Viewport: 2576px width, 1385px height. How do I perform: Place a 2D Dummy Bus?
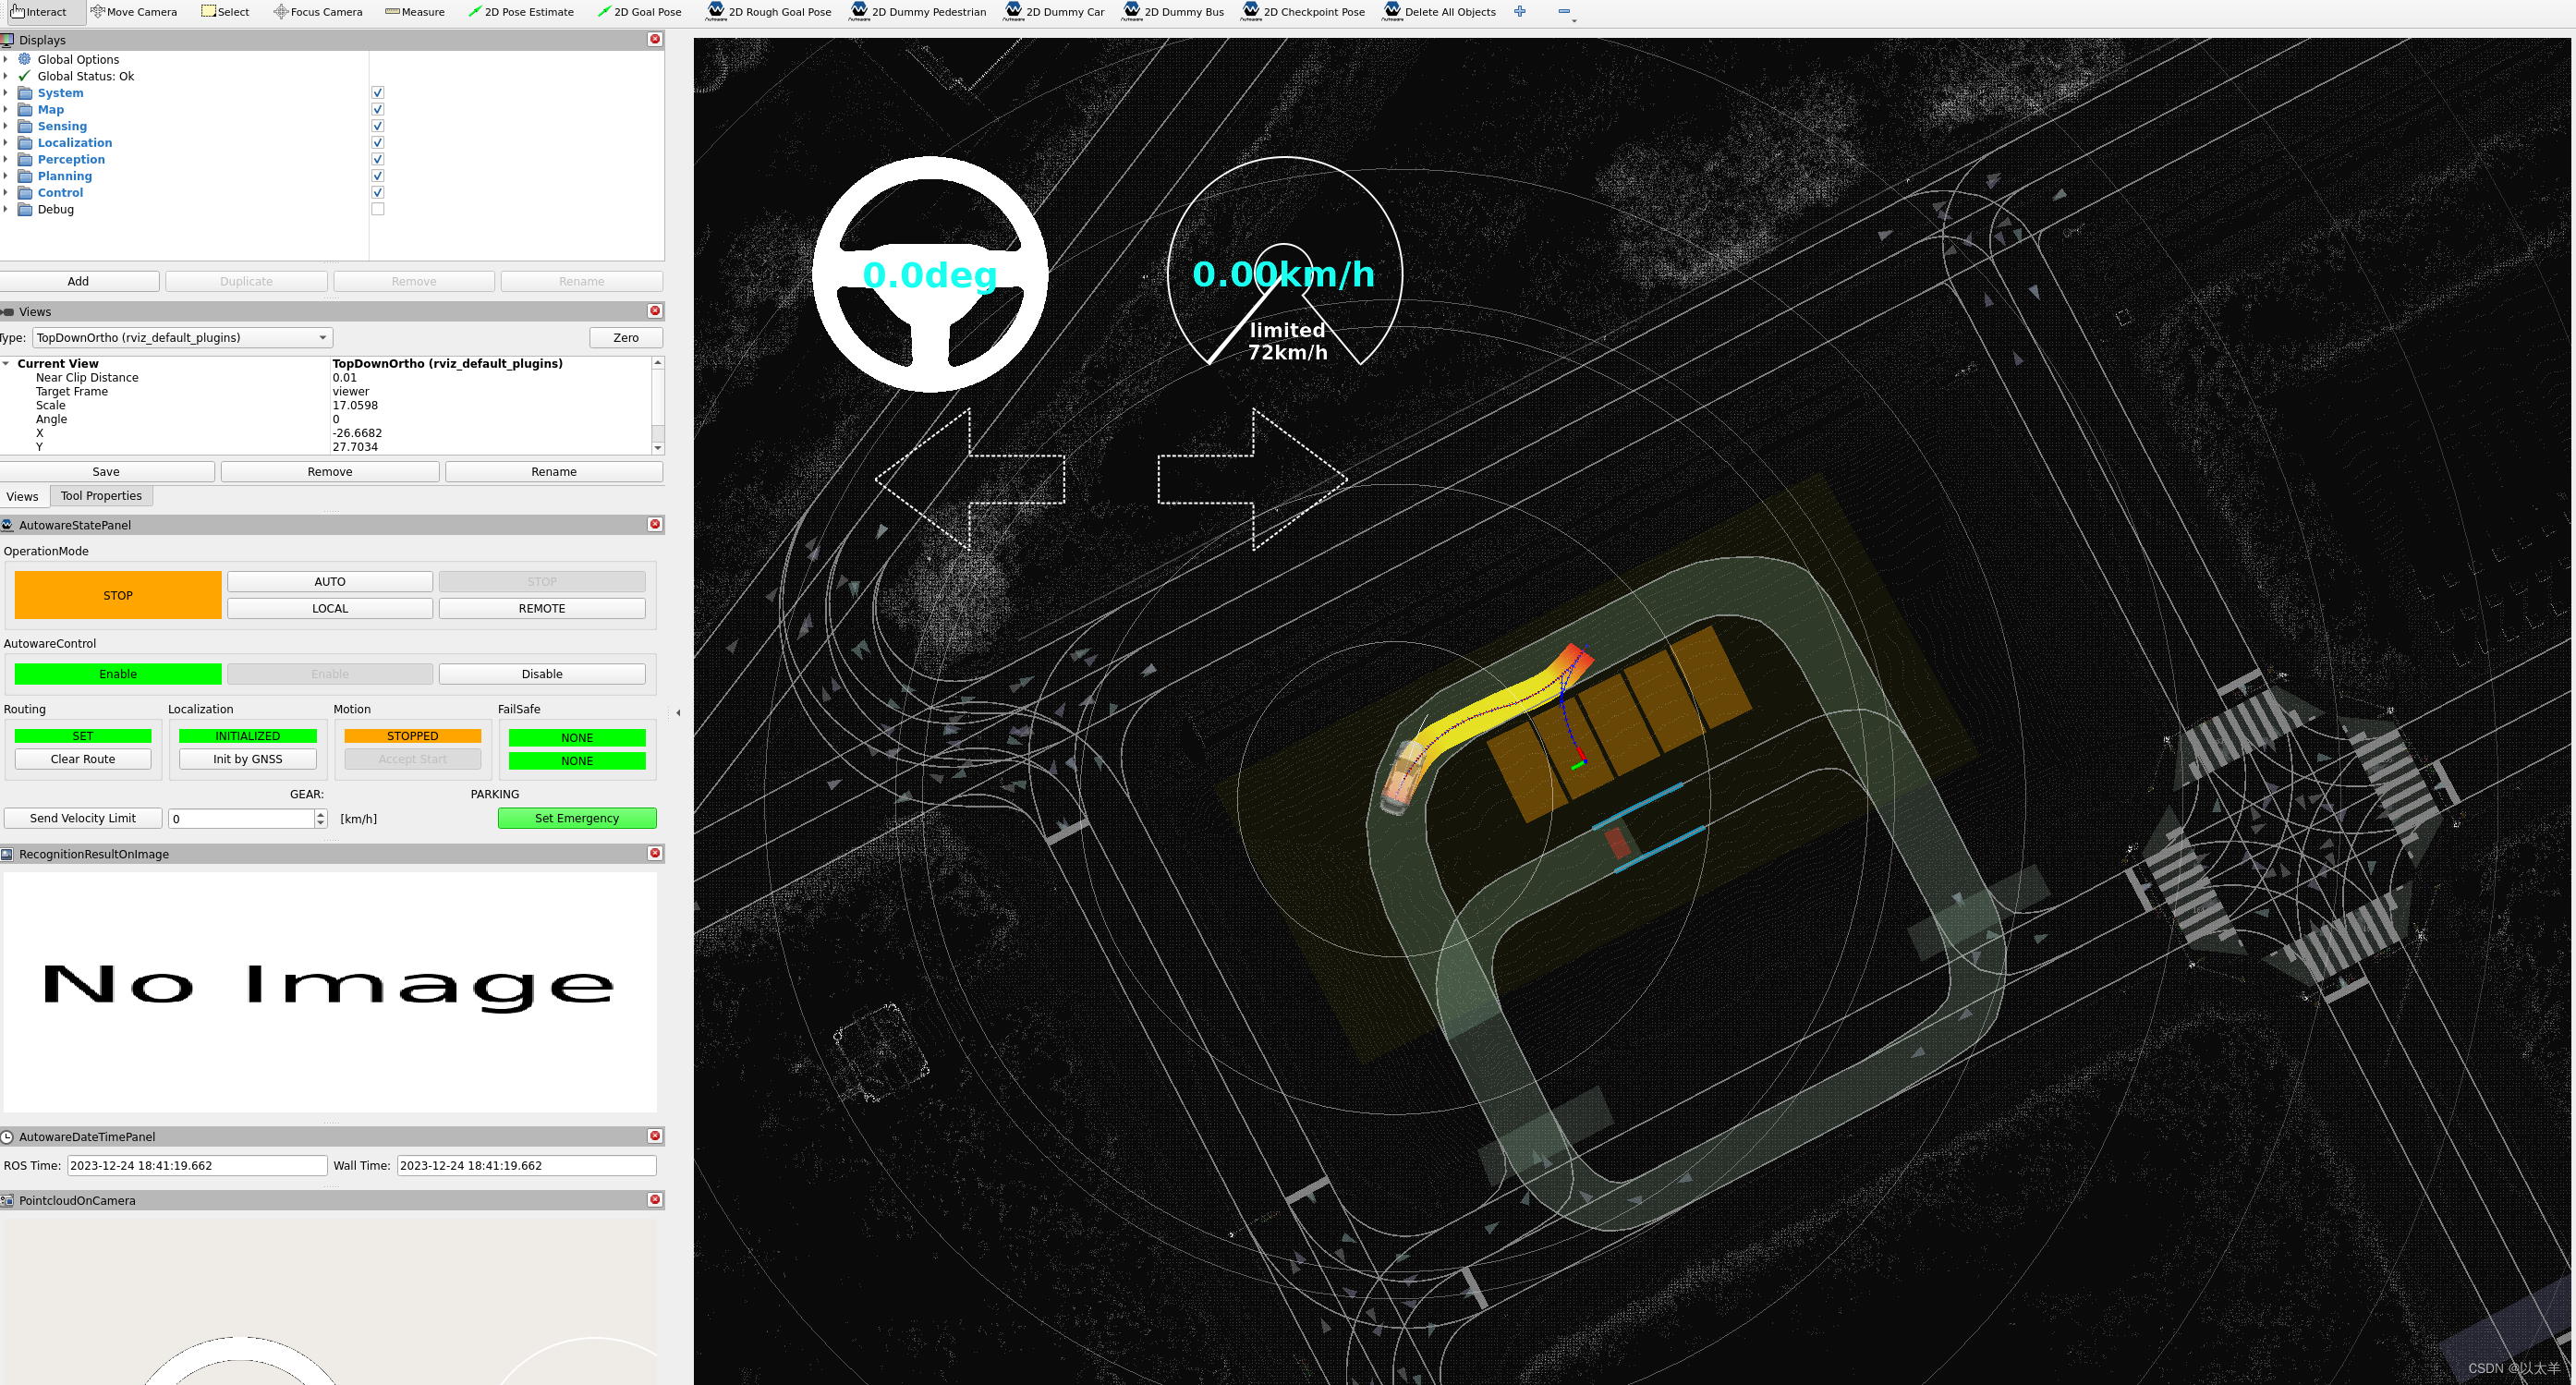click(x=1172, y=12)
